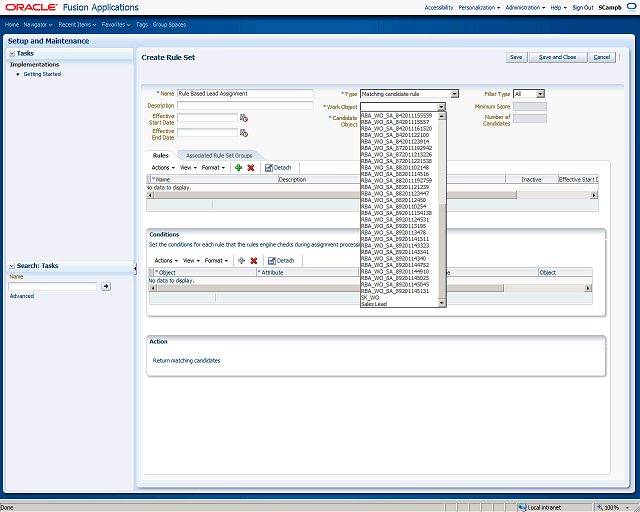Viewport: 640px width, 512px height.
Task: Open the Conditions Actions menu
Action: pos(166,260)
